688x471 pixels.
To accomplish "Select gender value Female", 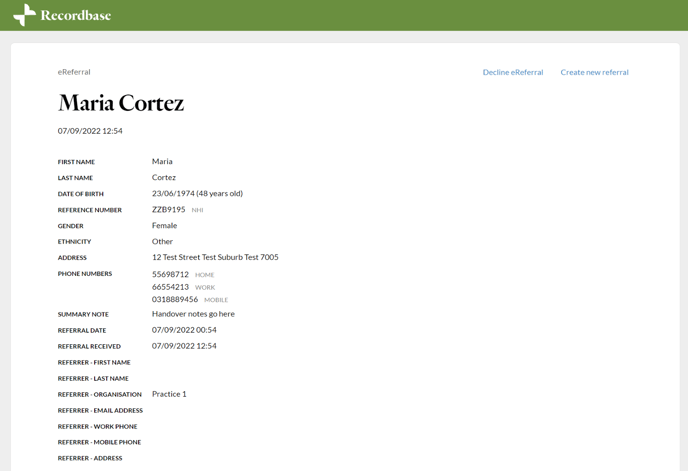I will (x=165, y=226).
